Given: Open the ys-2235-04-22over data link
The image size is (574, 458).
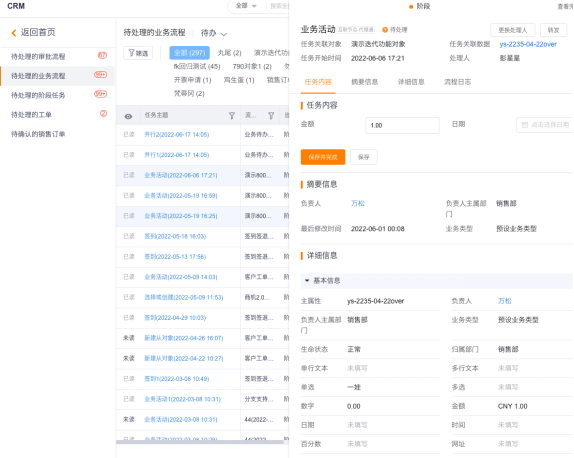Looking at the screenshot, I should [x=528, y=44].
